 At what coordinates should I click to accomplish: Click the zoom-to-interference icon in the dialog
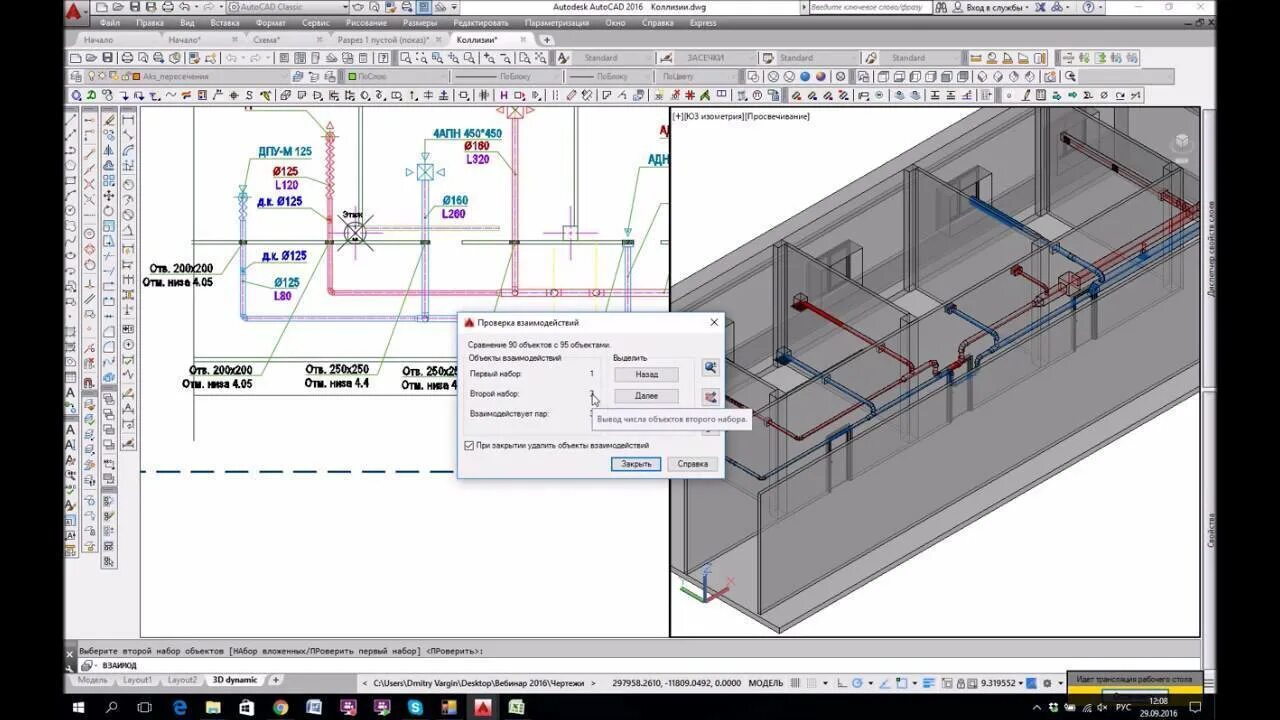pos(710,368)
